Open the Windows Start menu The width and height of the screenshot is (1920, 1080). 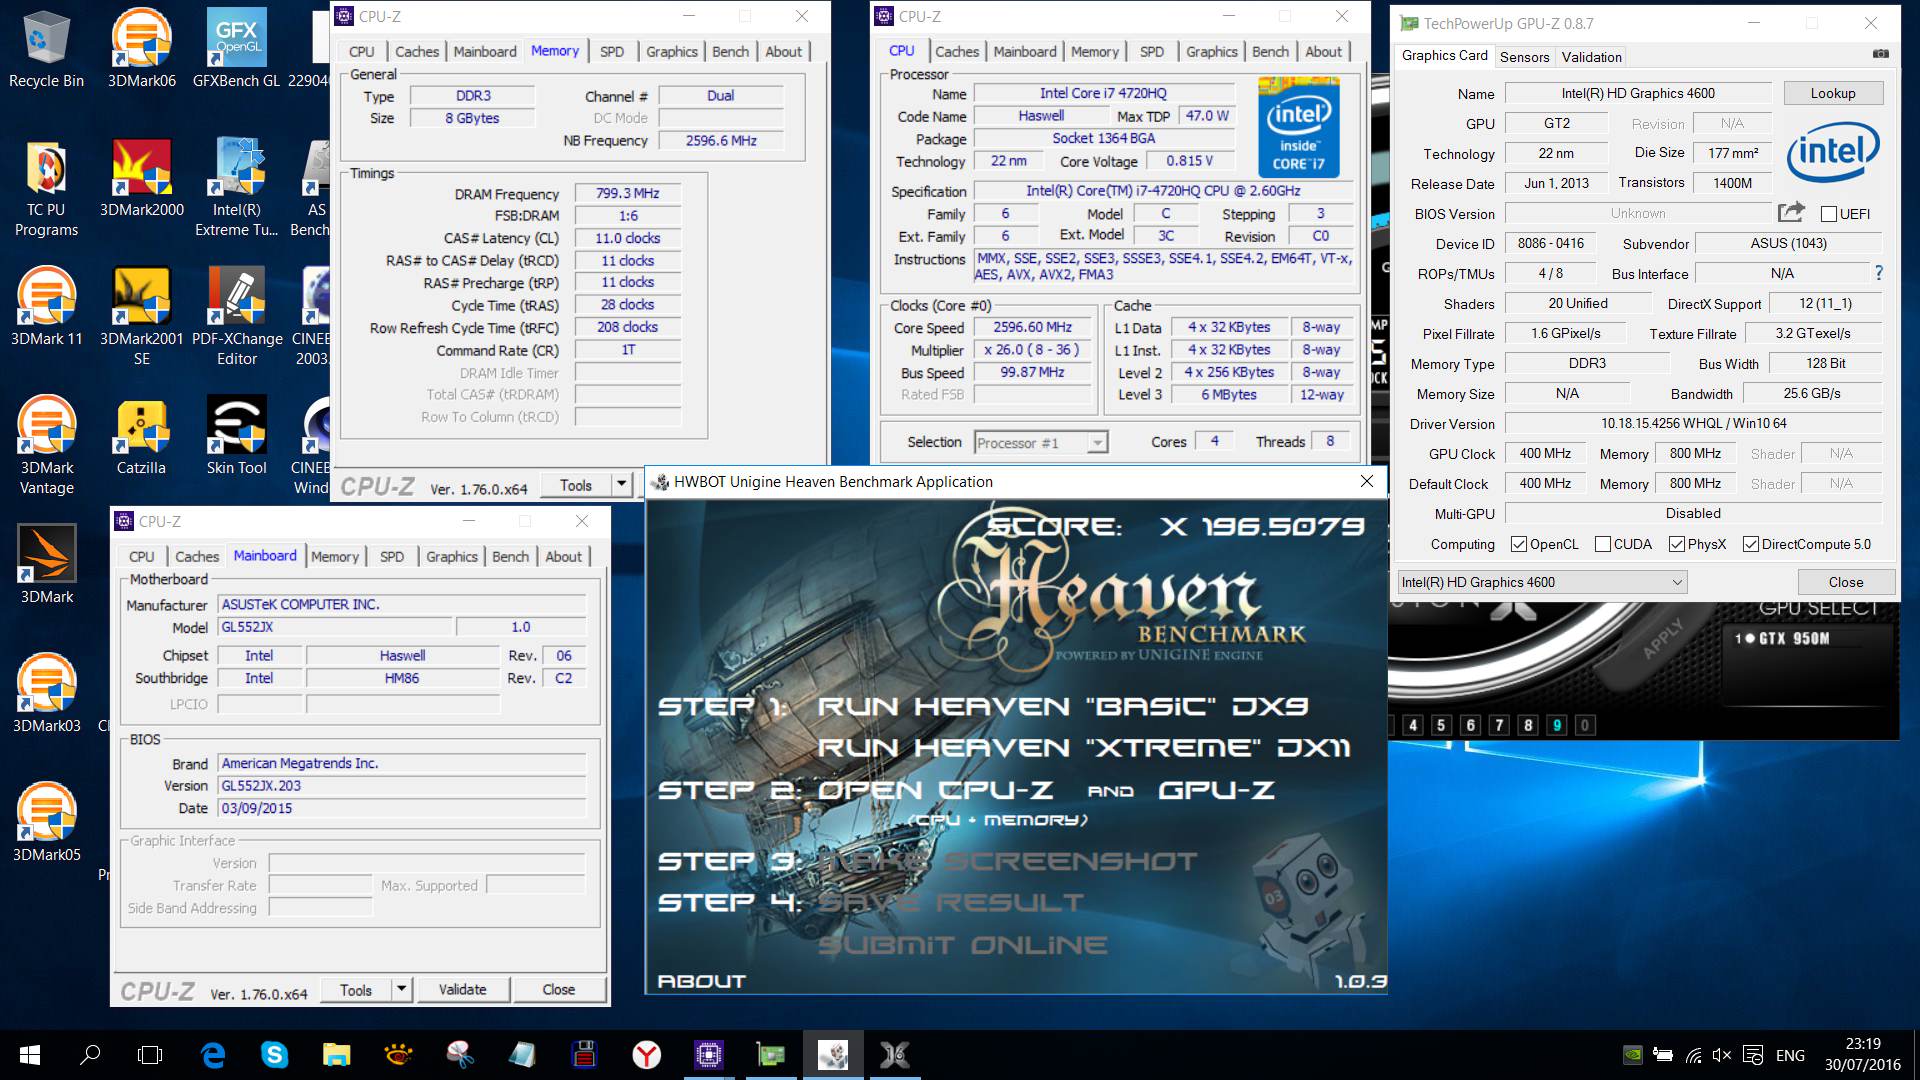click(x=29, y=1055)
